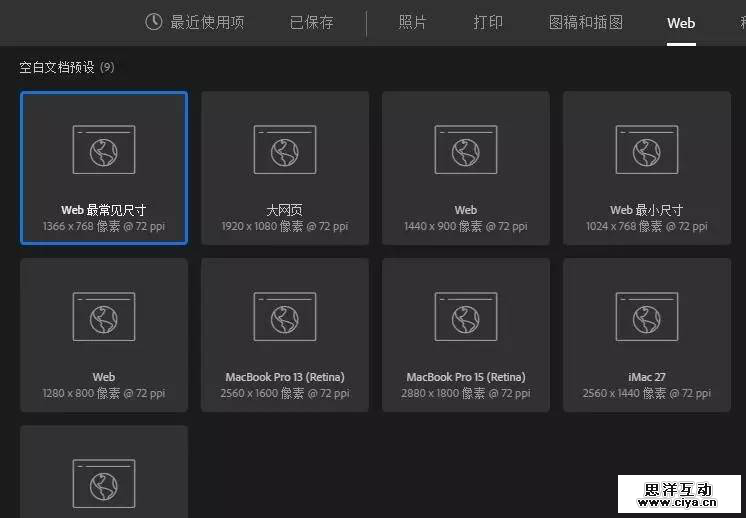Click the 2560 x 1440 像素 size text
Screen dimensions: 746x518
click(x=647, y=394)
